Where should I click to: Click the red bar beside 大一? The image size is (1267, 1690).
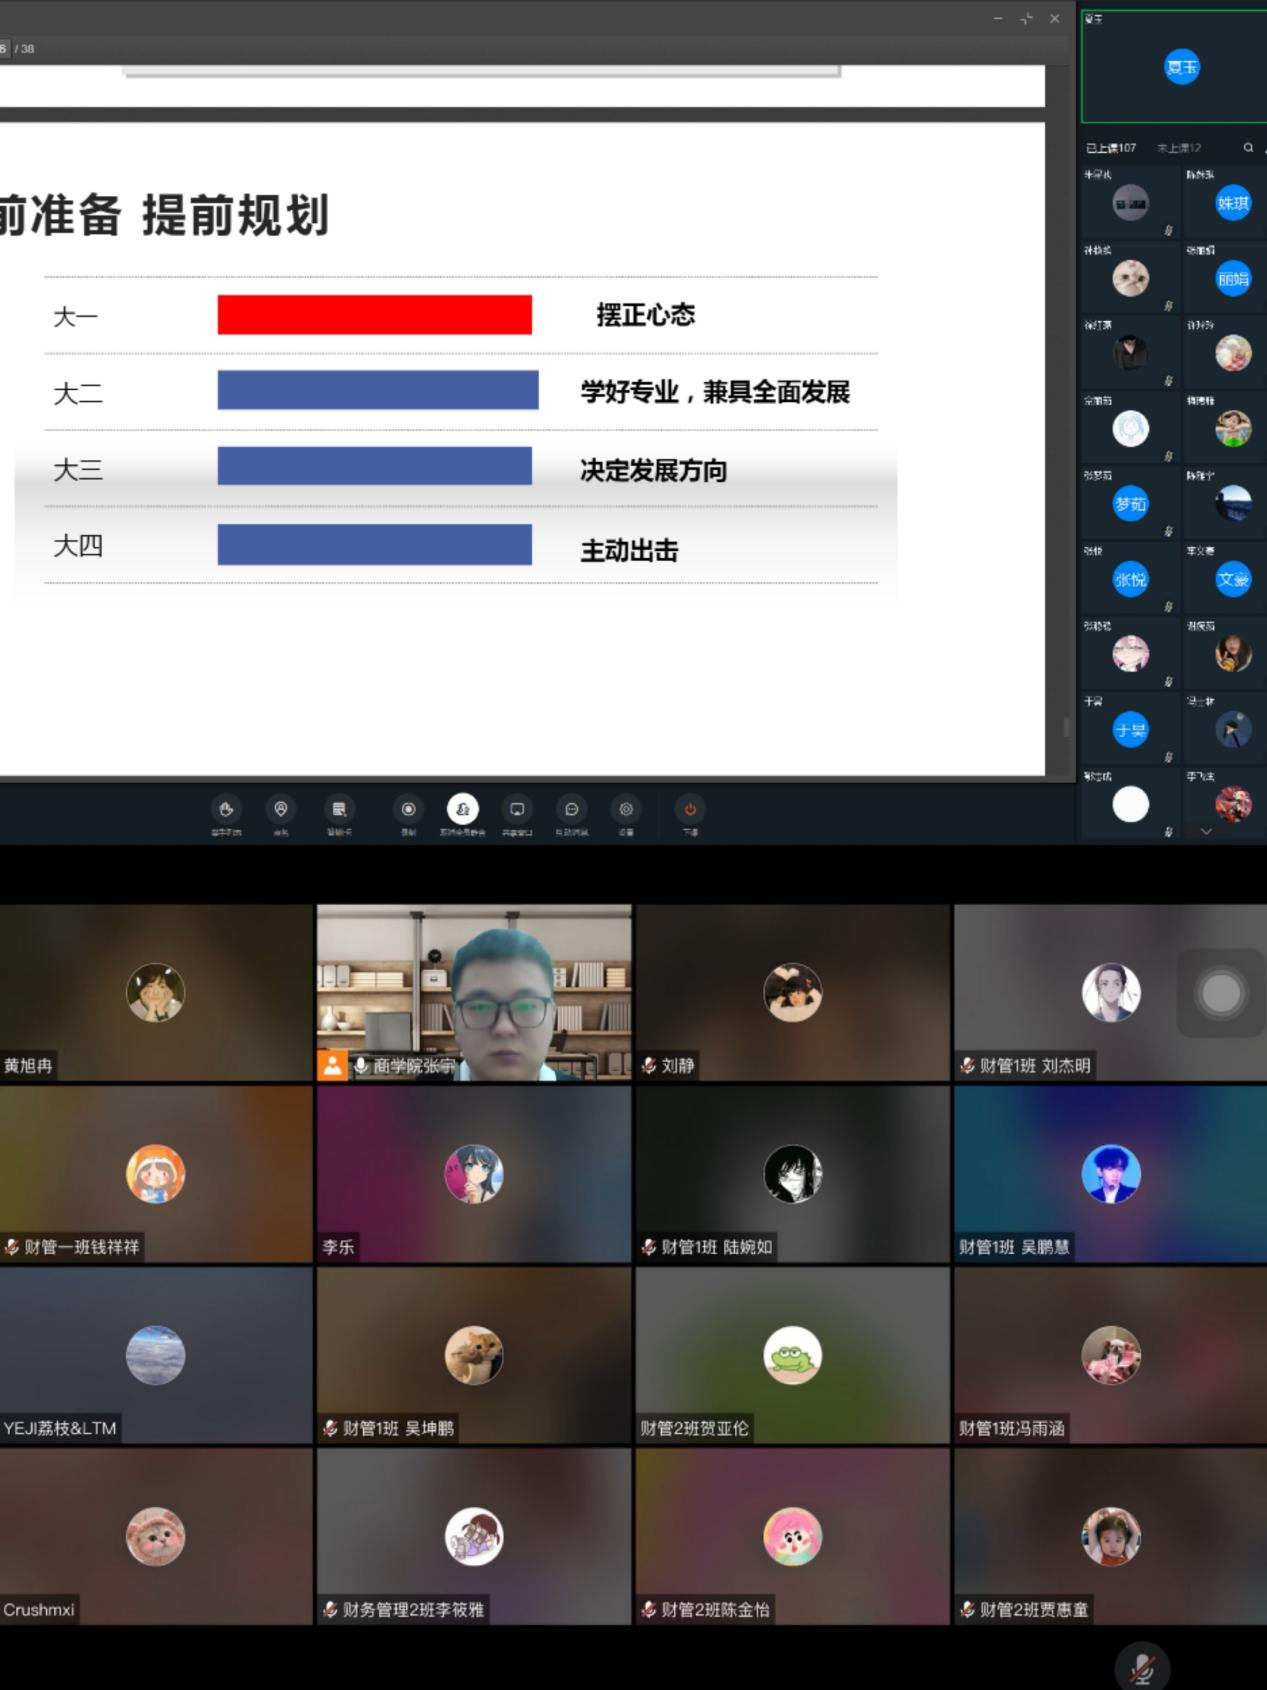tap(374, 315)
